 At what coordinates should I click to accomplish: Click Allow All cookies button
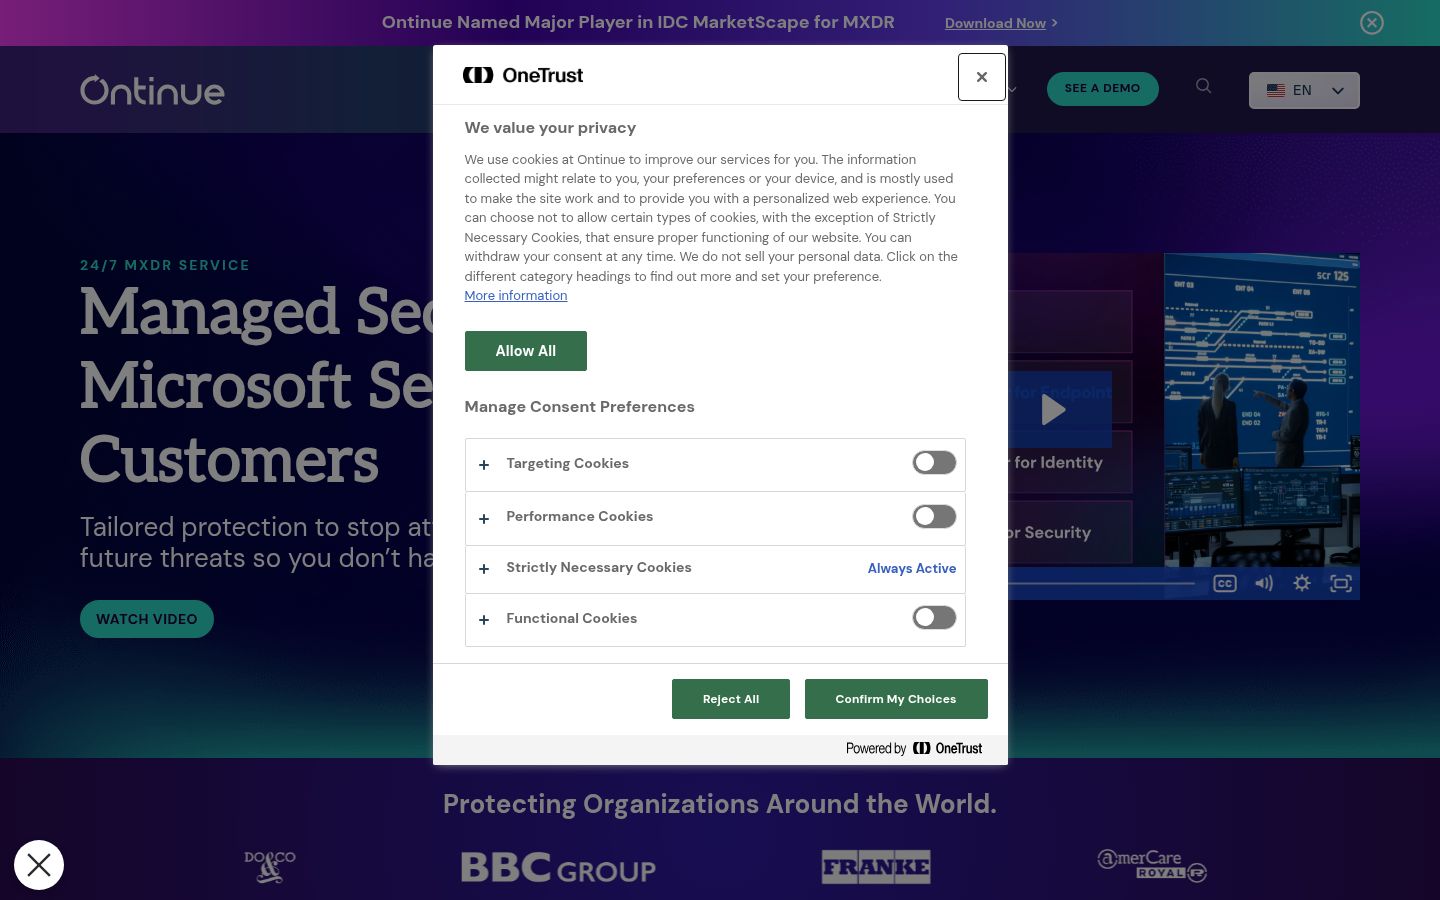(526, 351)
